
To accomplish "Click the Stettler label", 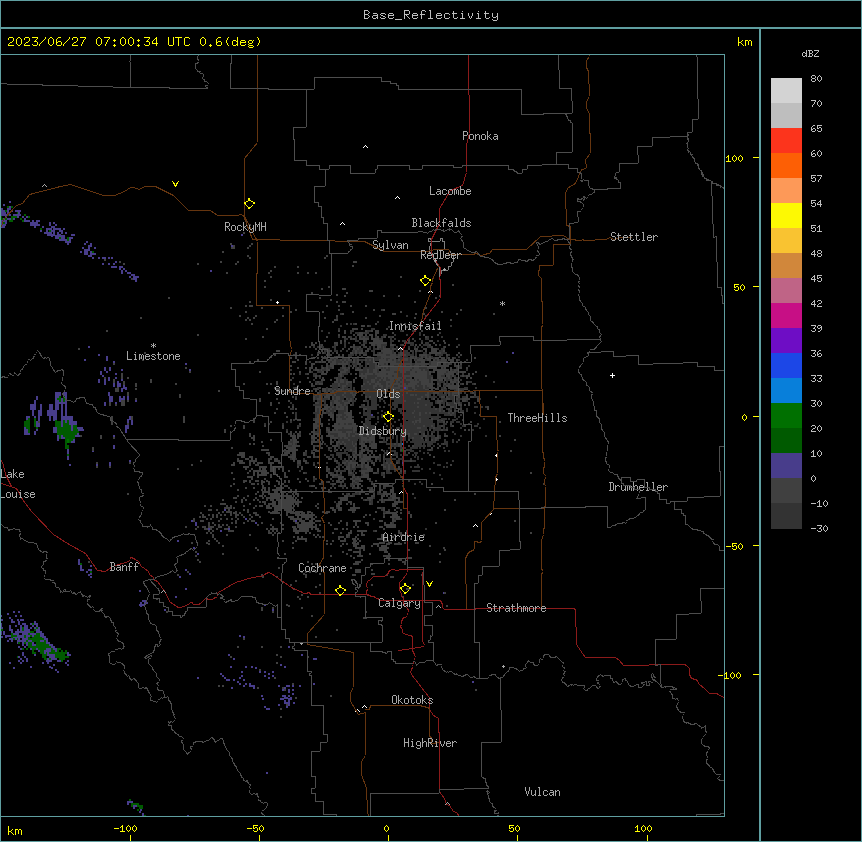I will (x=634, y=237).
